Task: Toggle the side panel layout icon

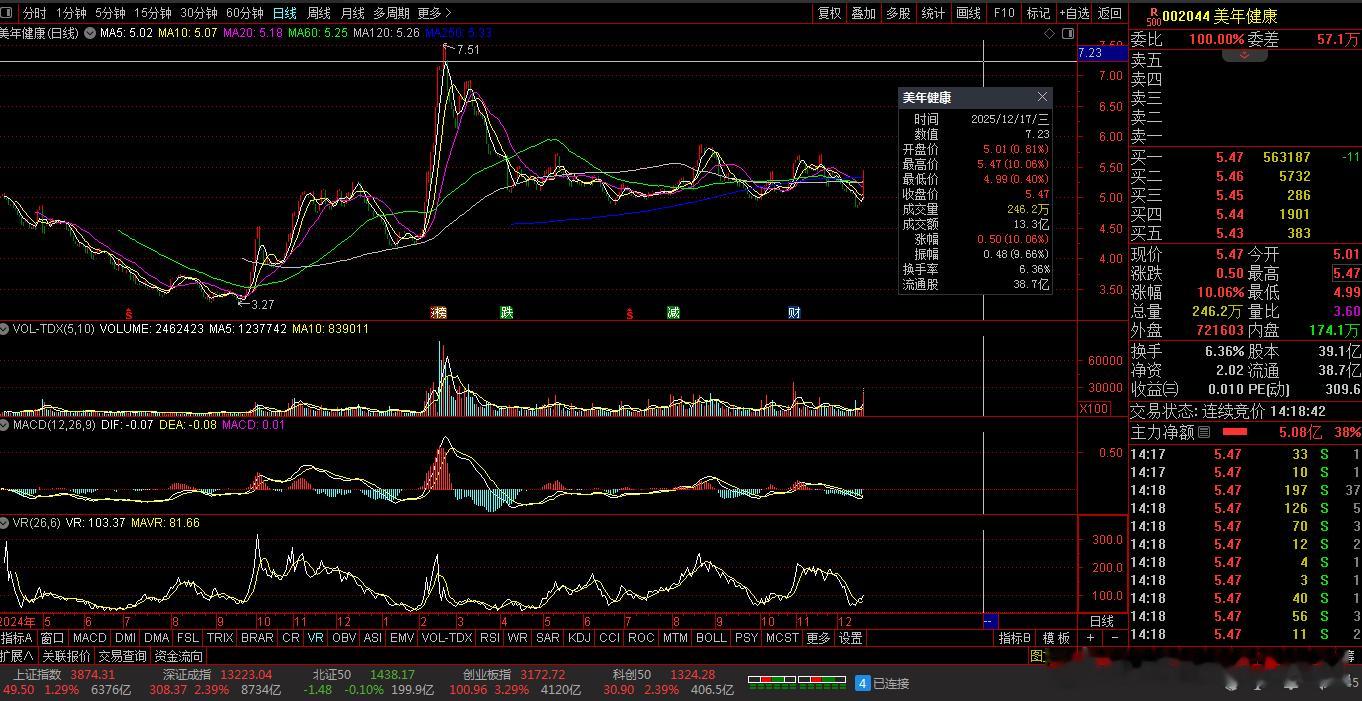Action: click(1066, 33)
